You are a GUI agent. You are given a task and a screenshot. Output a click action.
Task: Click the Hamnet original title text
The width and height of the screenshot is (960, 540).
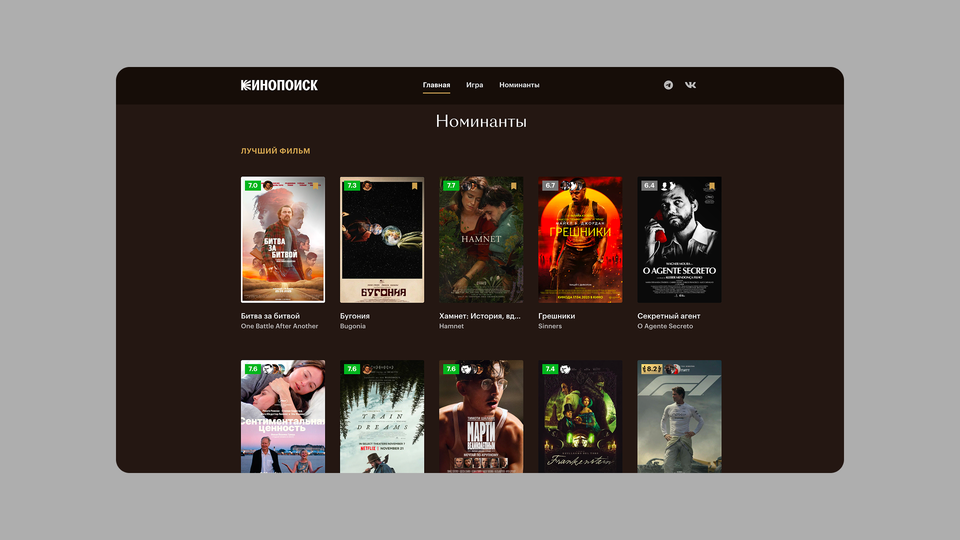[451, 326]
